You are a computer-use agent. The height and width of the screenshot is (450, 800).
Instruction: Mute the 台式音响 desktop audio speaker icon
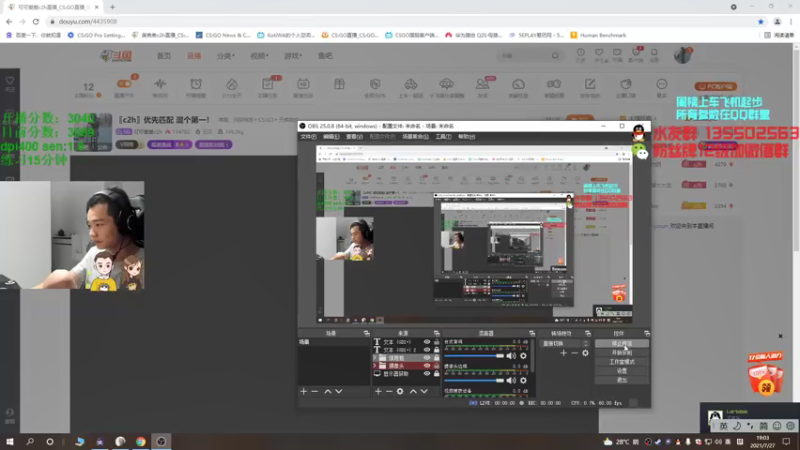click(x=511, y=356)
